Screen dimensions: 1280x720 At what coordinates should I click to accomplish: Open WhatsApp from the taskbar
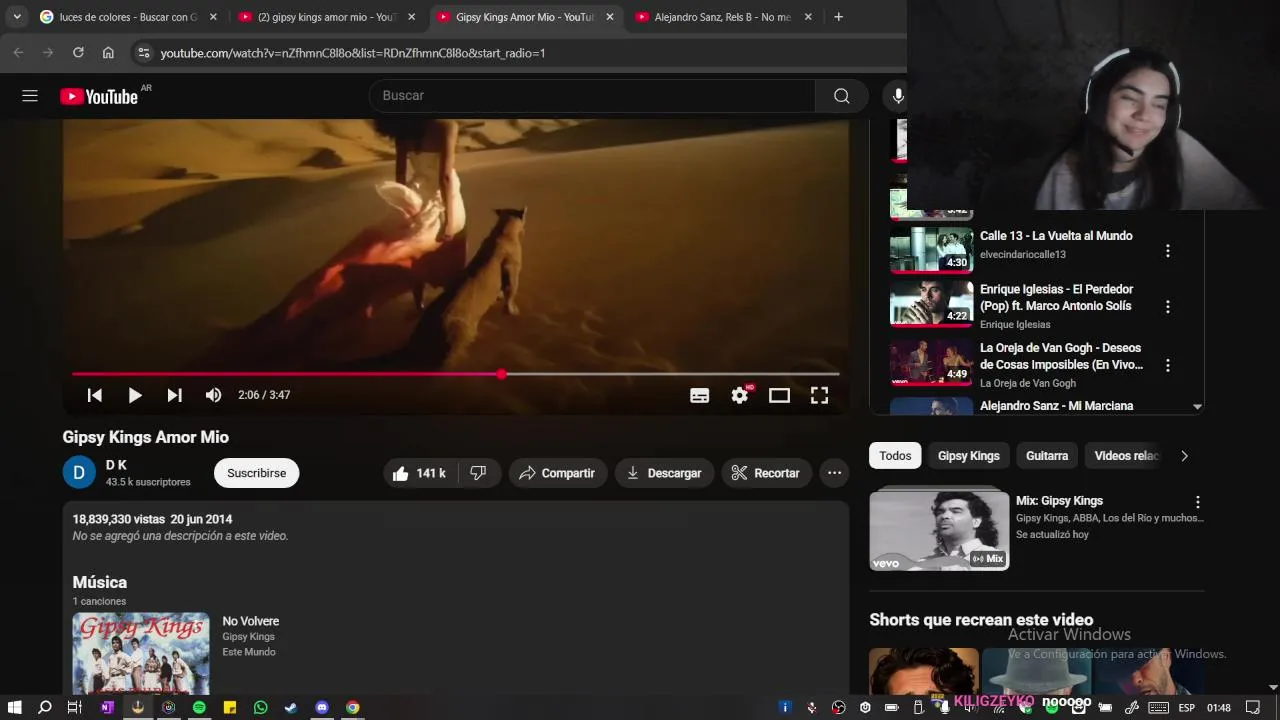point(261,707)
